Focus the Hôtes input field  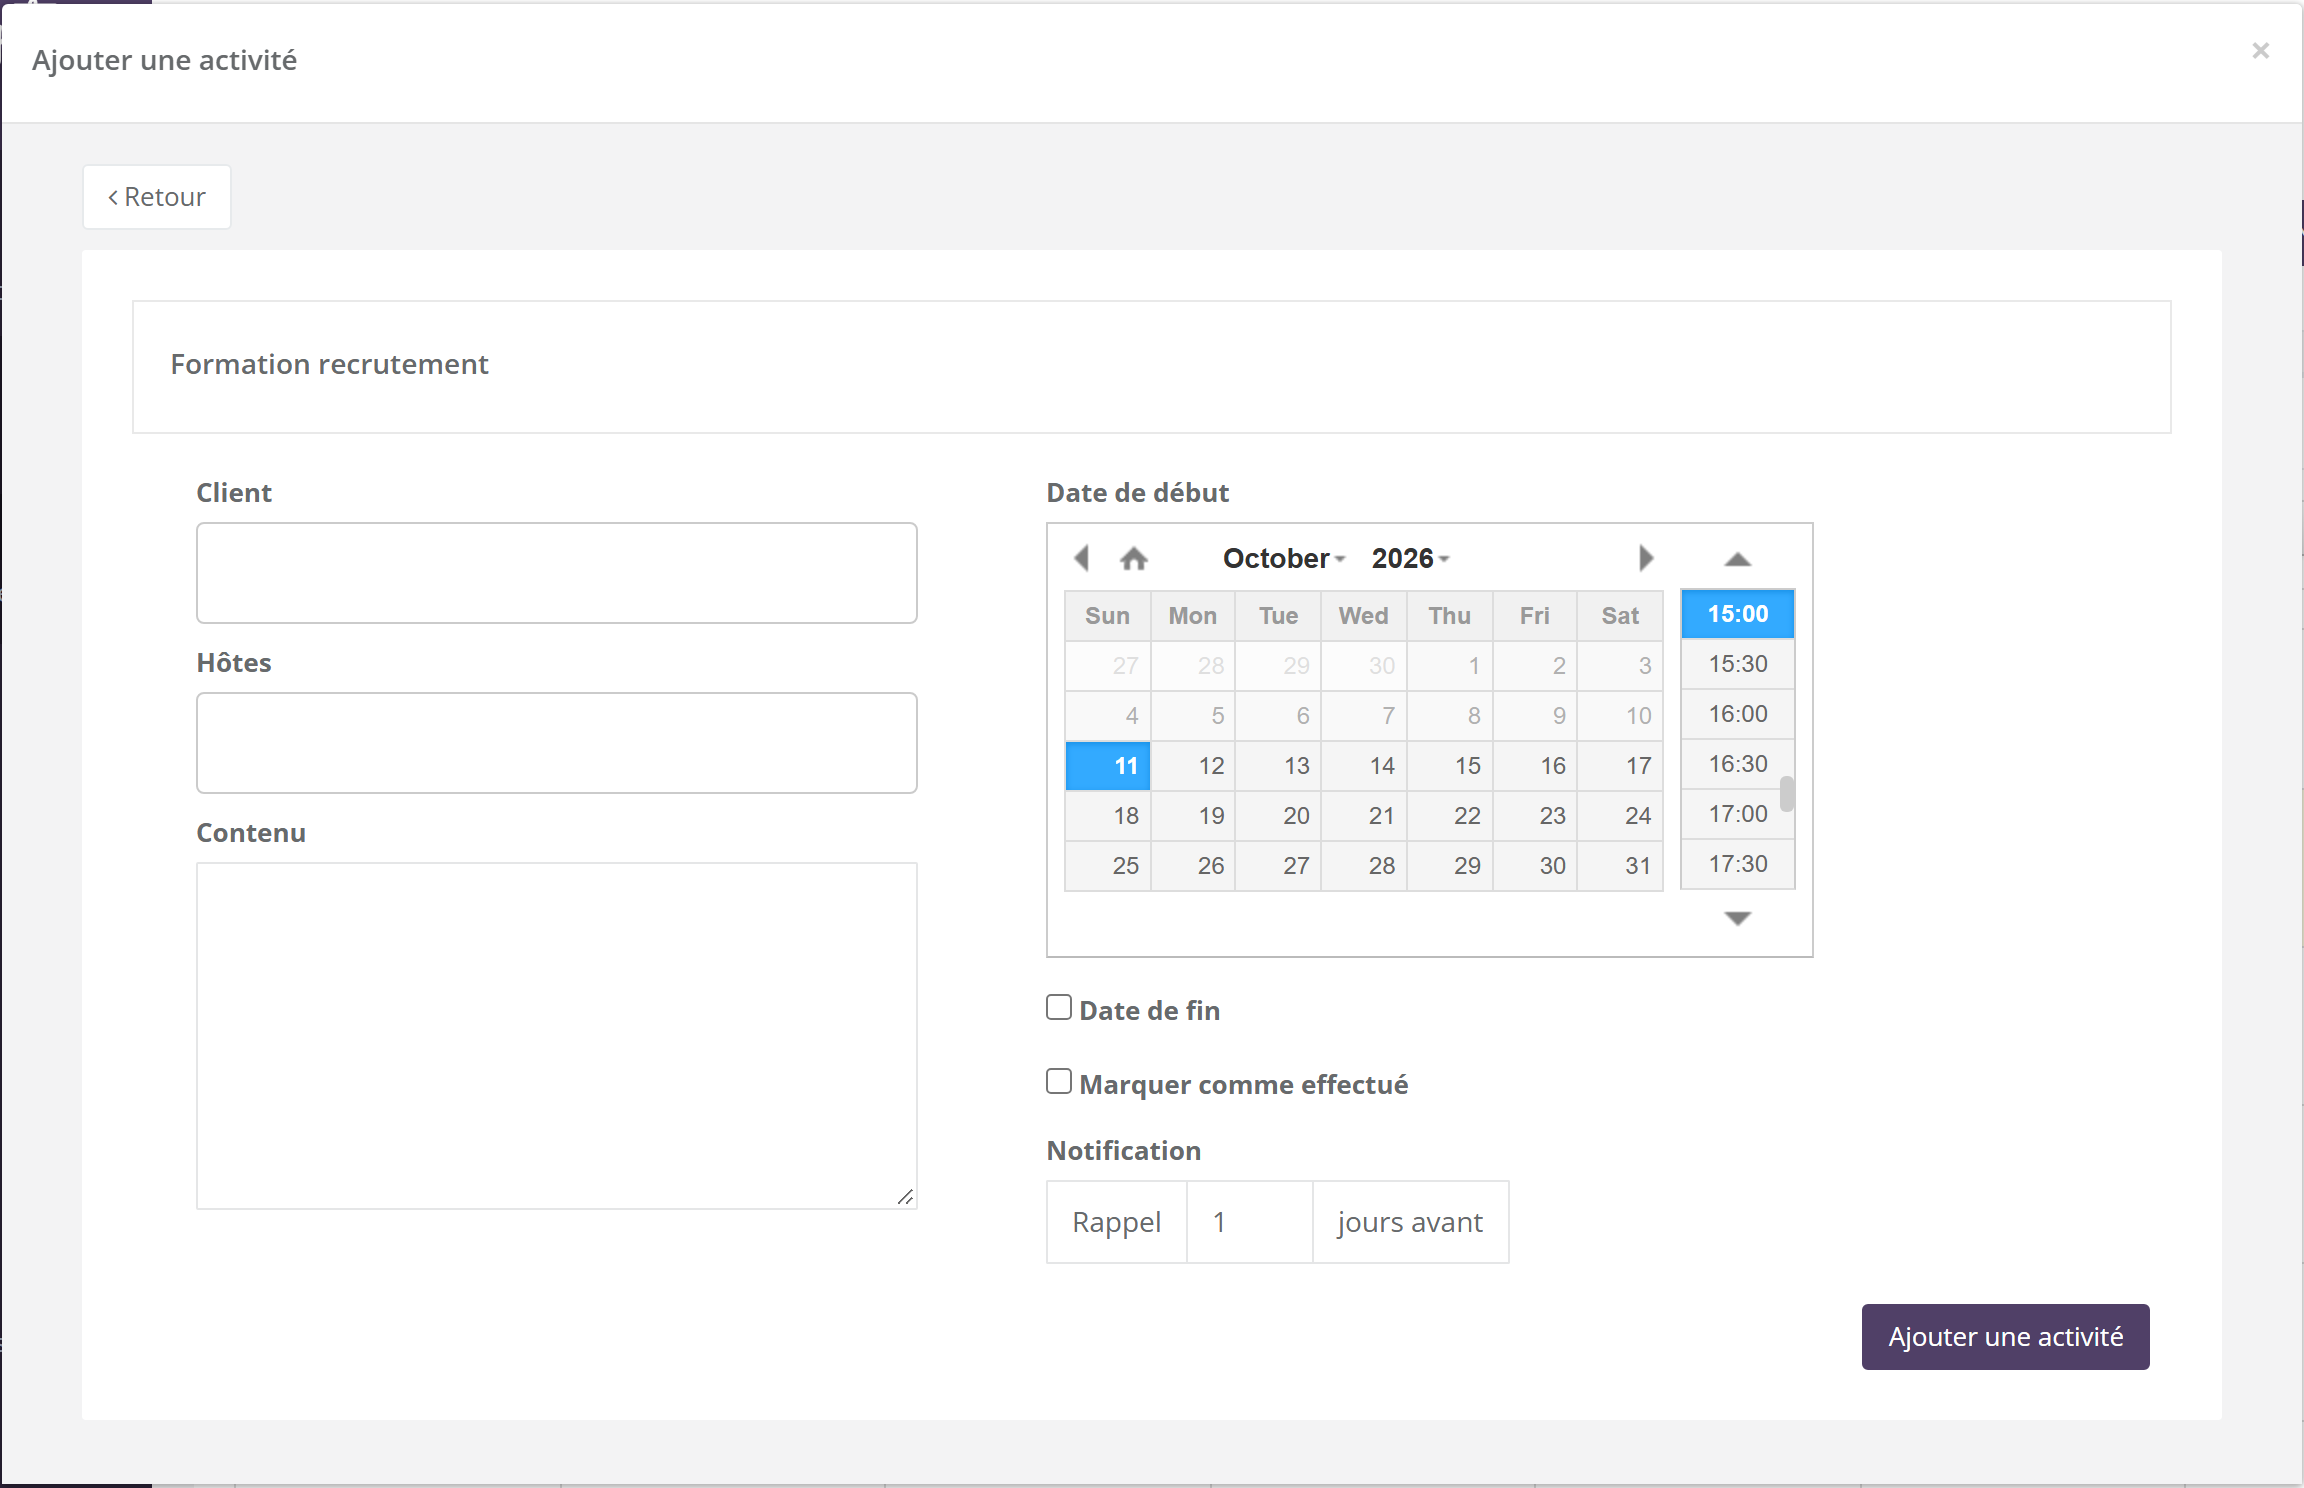pos(557,743)
